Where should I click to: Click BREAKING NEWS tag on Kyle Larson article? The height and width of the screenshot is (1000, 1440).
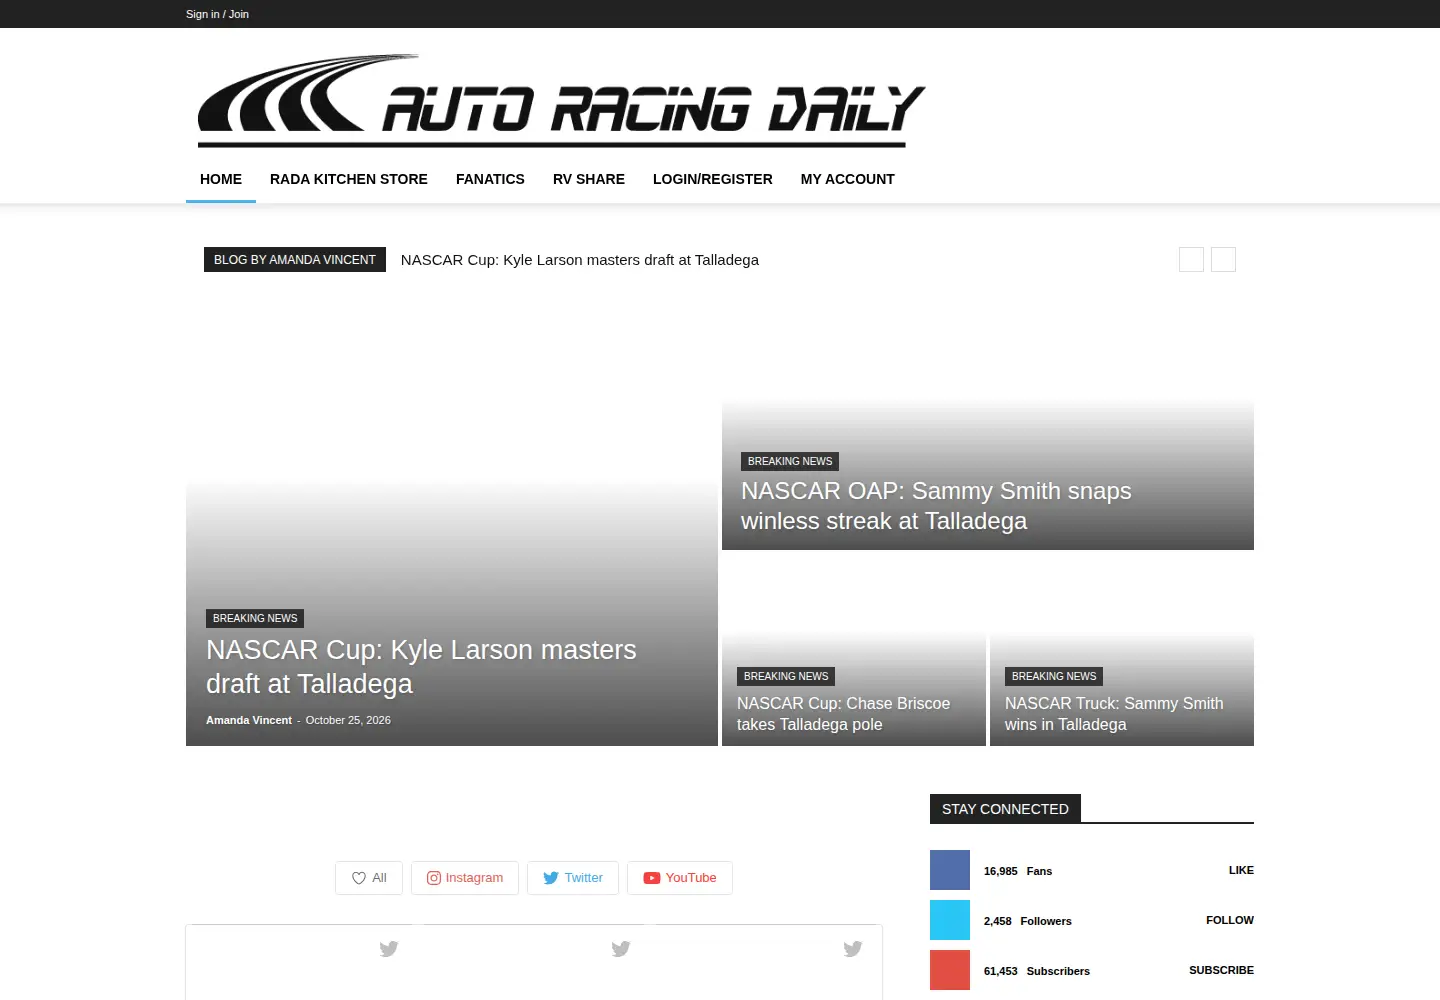[255, 619]
